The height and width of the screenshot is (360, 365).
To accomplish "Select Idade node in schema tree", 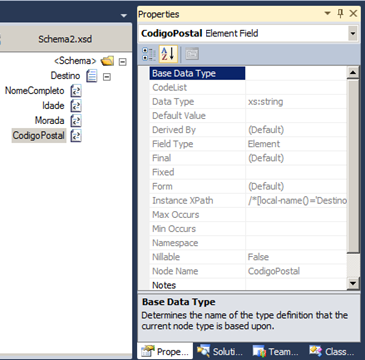I will (53, 106).
